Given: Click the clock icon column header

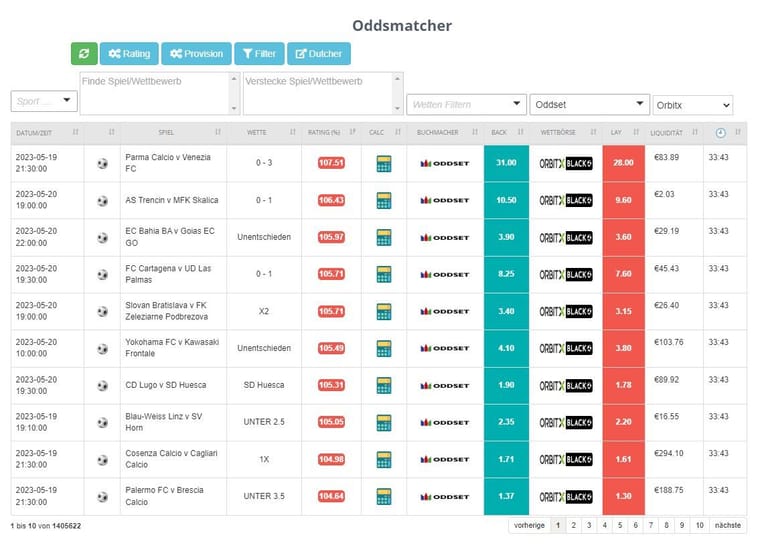Looking at the screenshot, I should coord(721,133).
